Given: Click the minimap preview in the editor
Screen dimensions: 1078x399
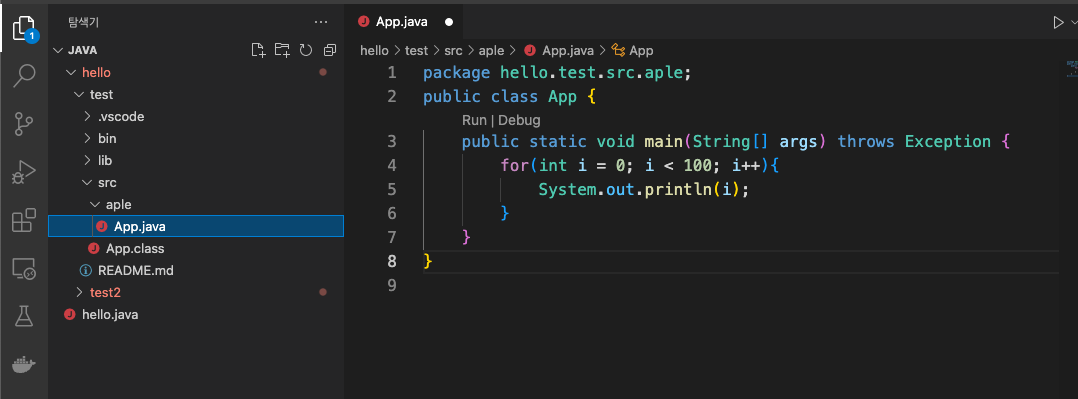Looking at the screenshot, I should point(1071,67).
